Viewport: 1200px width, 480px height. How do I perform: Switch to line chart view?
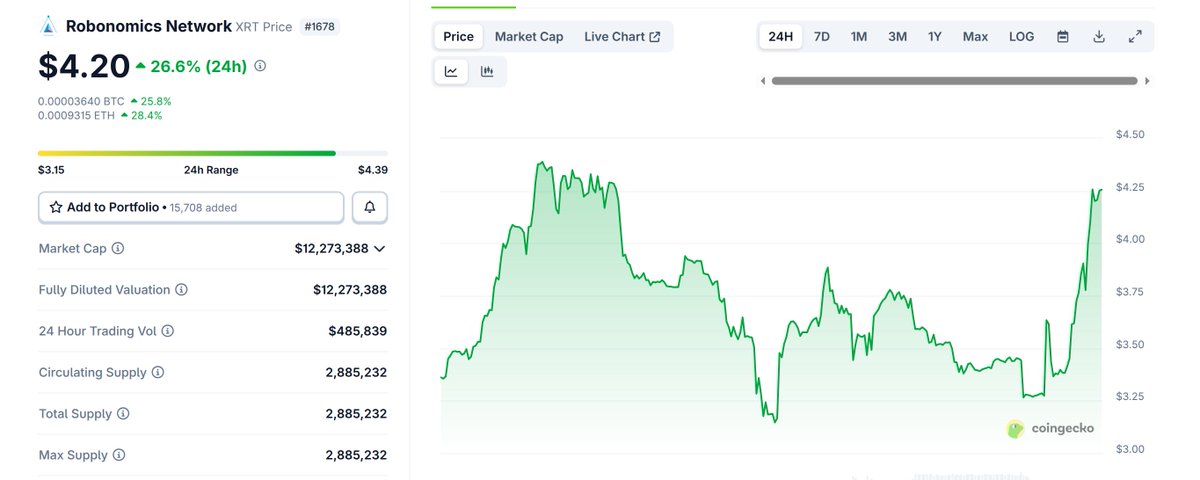pos(451,71)
